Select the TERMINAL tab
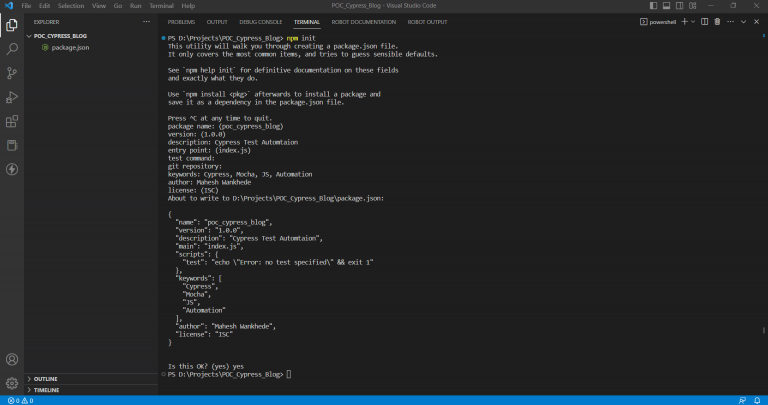 tap(307, 22)
